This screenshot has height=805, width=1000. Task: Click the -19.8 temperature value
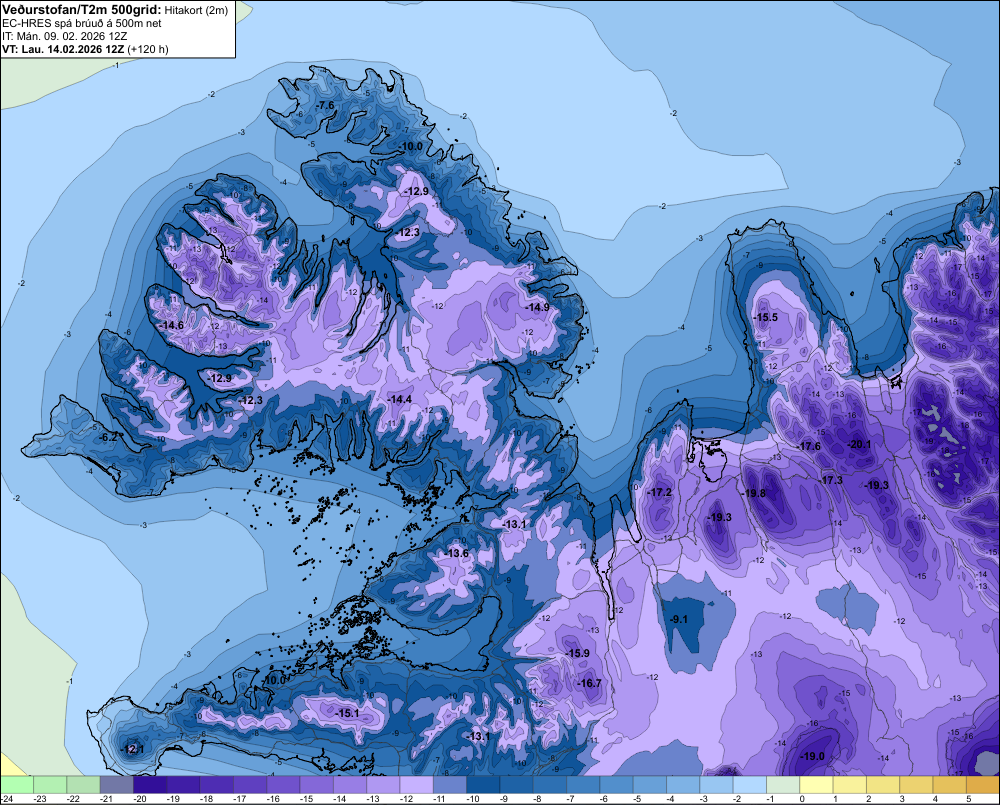[753, 493]
